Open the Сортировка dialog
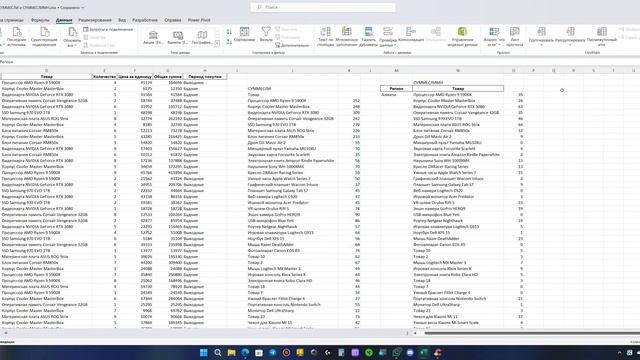The image size is (640, 360). click(x=244, y=34)
